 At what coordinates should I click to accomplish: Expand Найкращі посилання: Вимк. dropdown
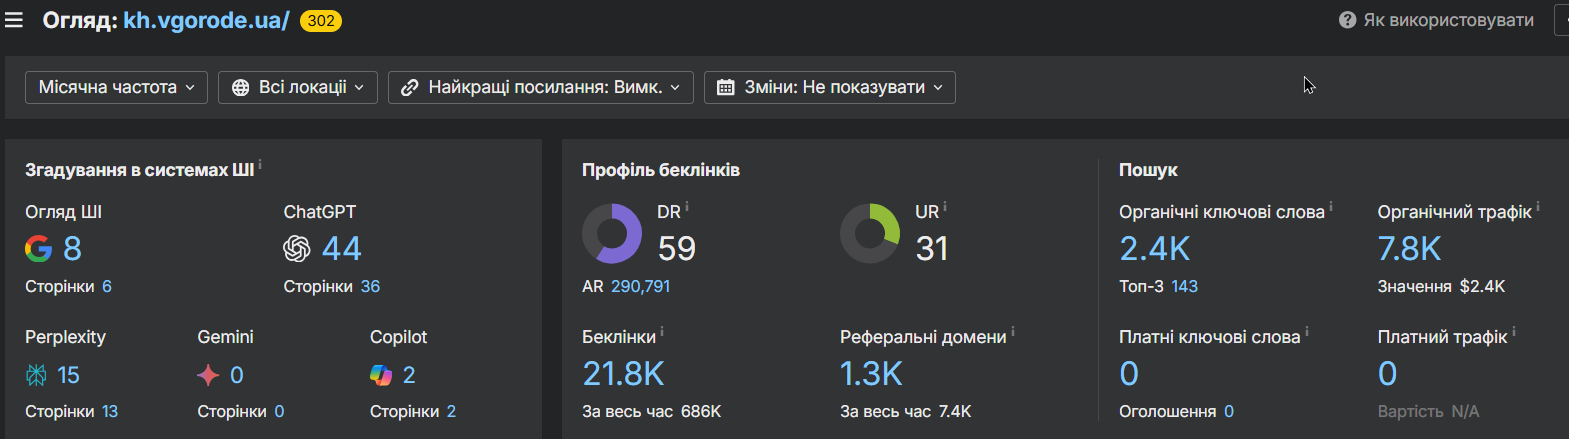(541, 87)
